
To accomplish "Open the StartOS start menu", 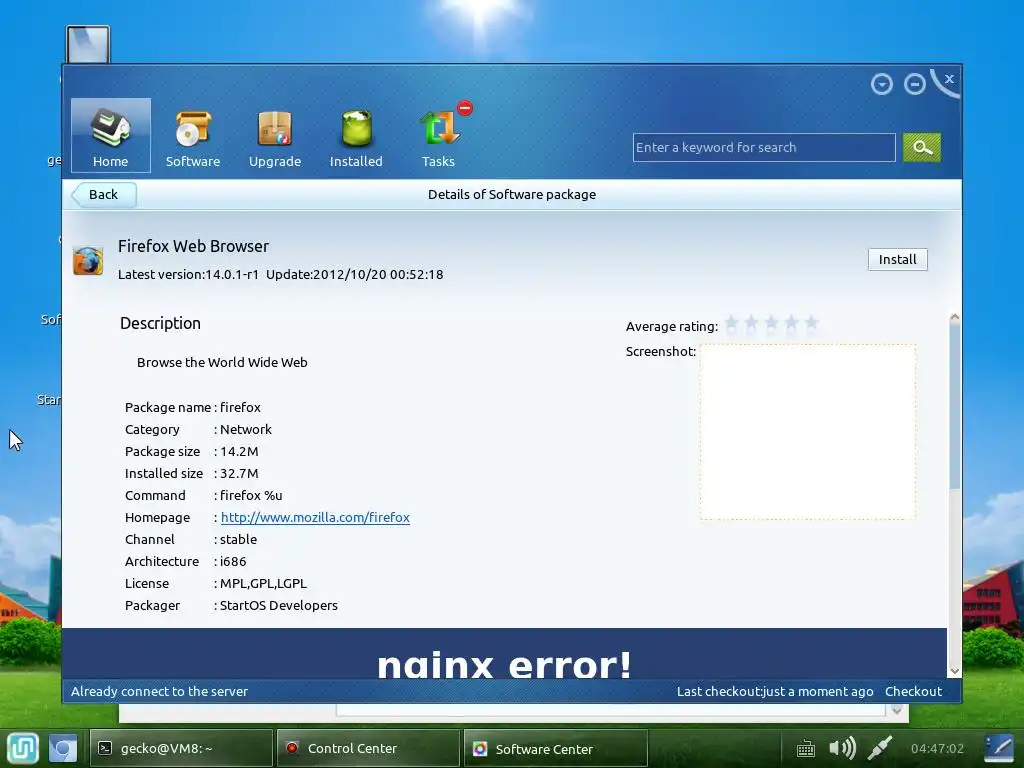I will (23, 748).
